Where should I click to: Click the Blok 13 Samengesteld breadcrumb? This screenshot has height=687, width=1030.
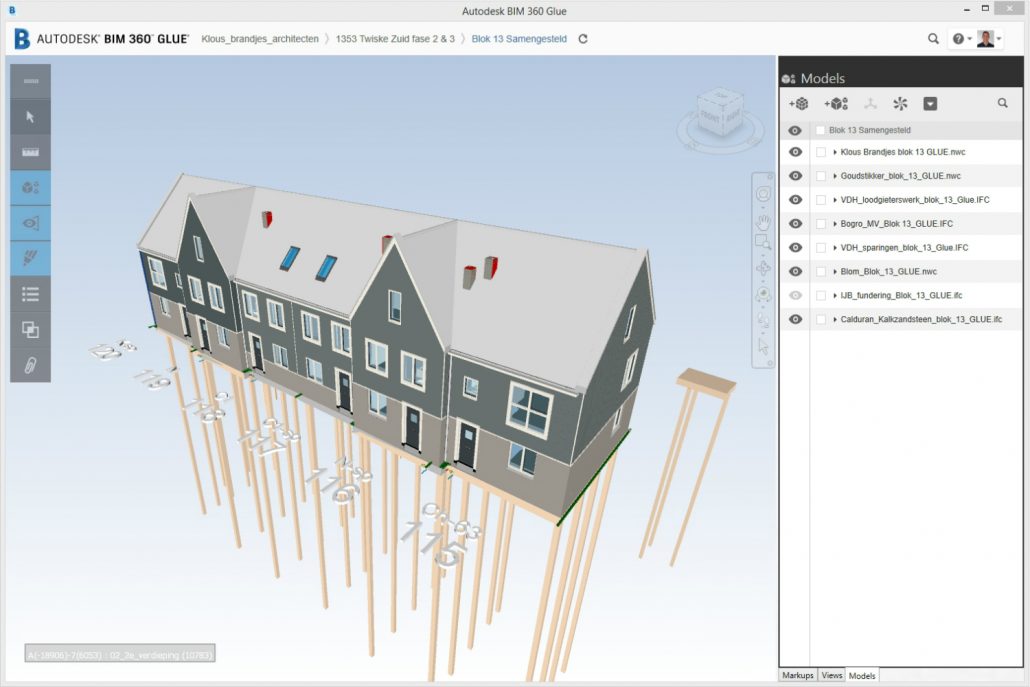(519, 39)
